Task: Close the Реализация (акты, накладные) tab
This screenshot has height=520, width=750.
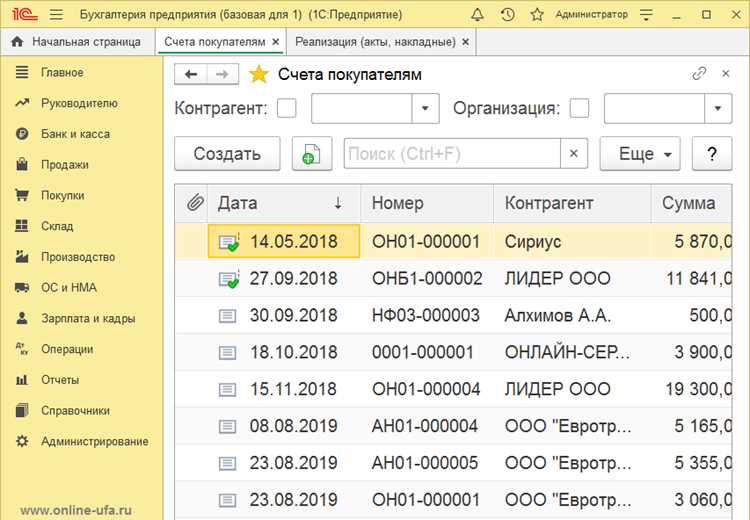Action: click(465, 42)
